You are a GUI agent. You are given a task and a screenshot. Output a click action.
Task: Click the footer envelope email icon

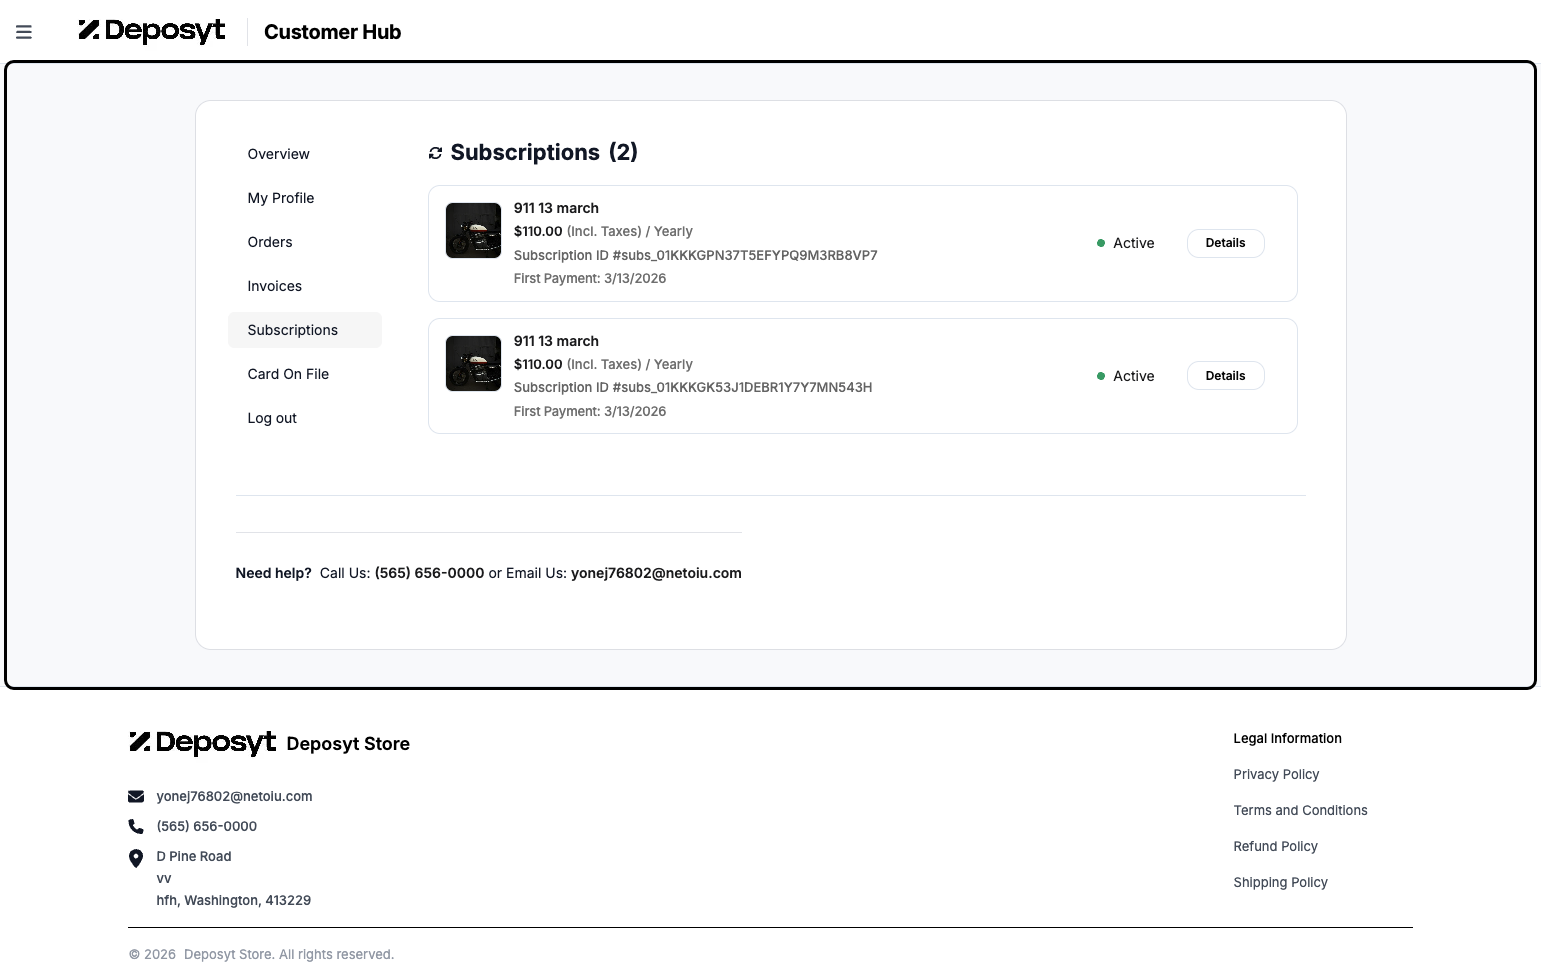[x=136, y=797]
